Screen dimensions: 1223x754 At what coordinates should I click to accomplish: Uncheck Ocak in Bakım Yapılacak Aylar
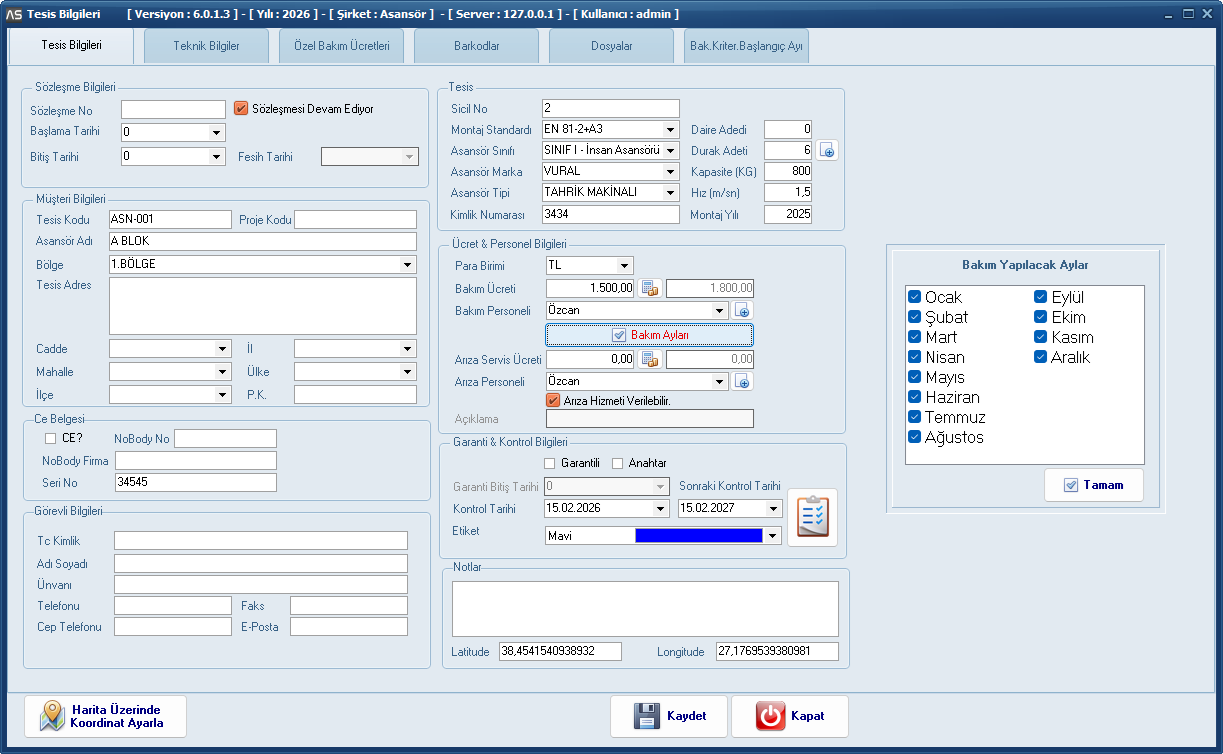(914, 297)
